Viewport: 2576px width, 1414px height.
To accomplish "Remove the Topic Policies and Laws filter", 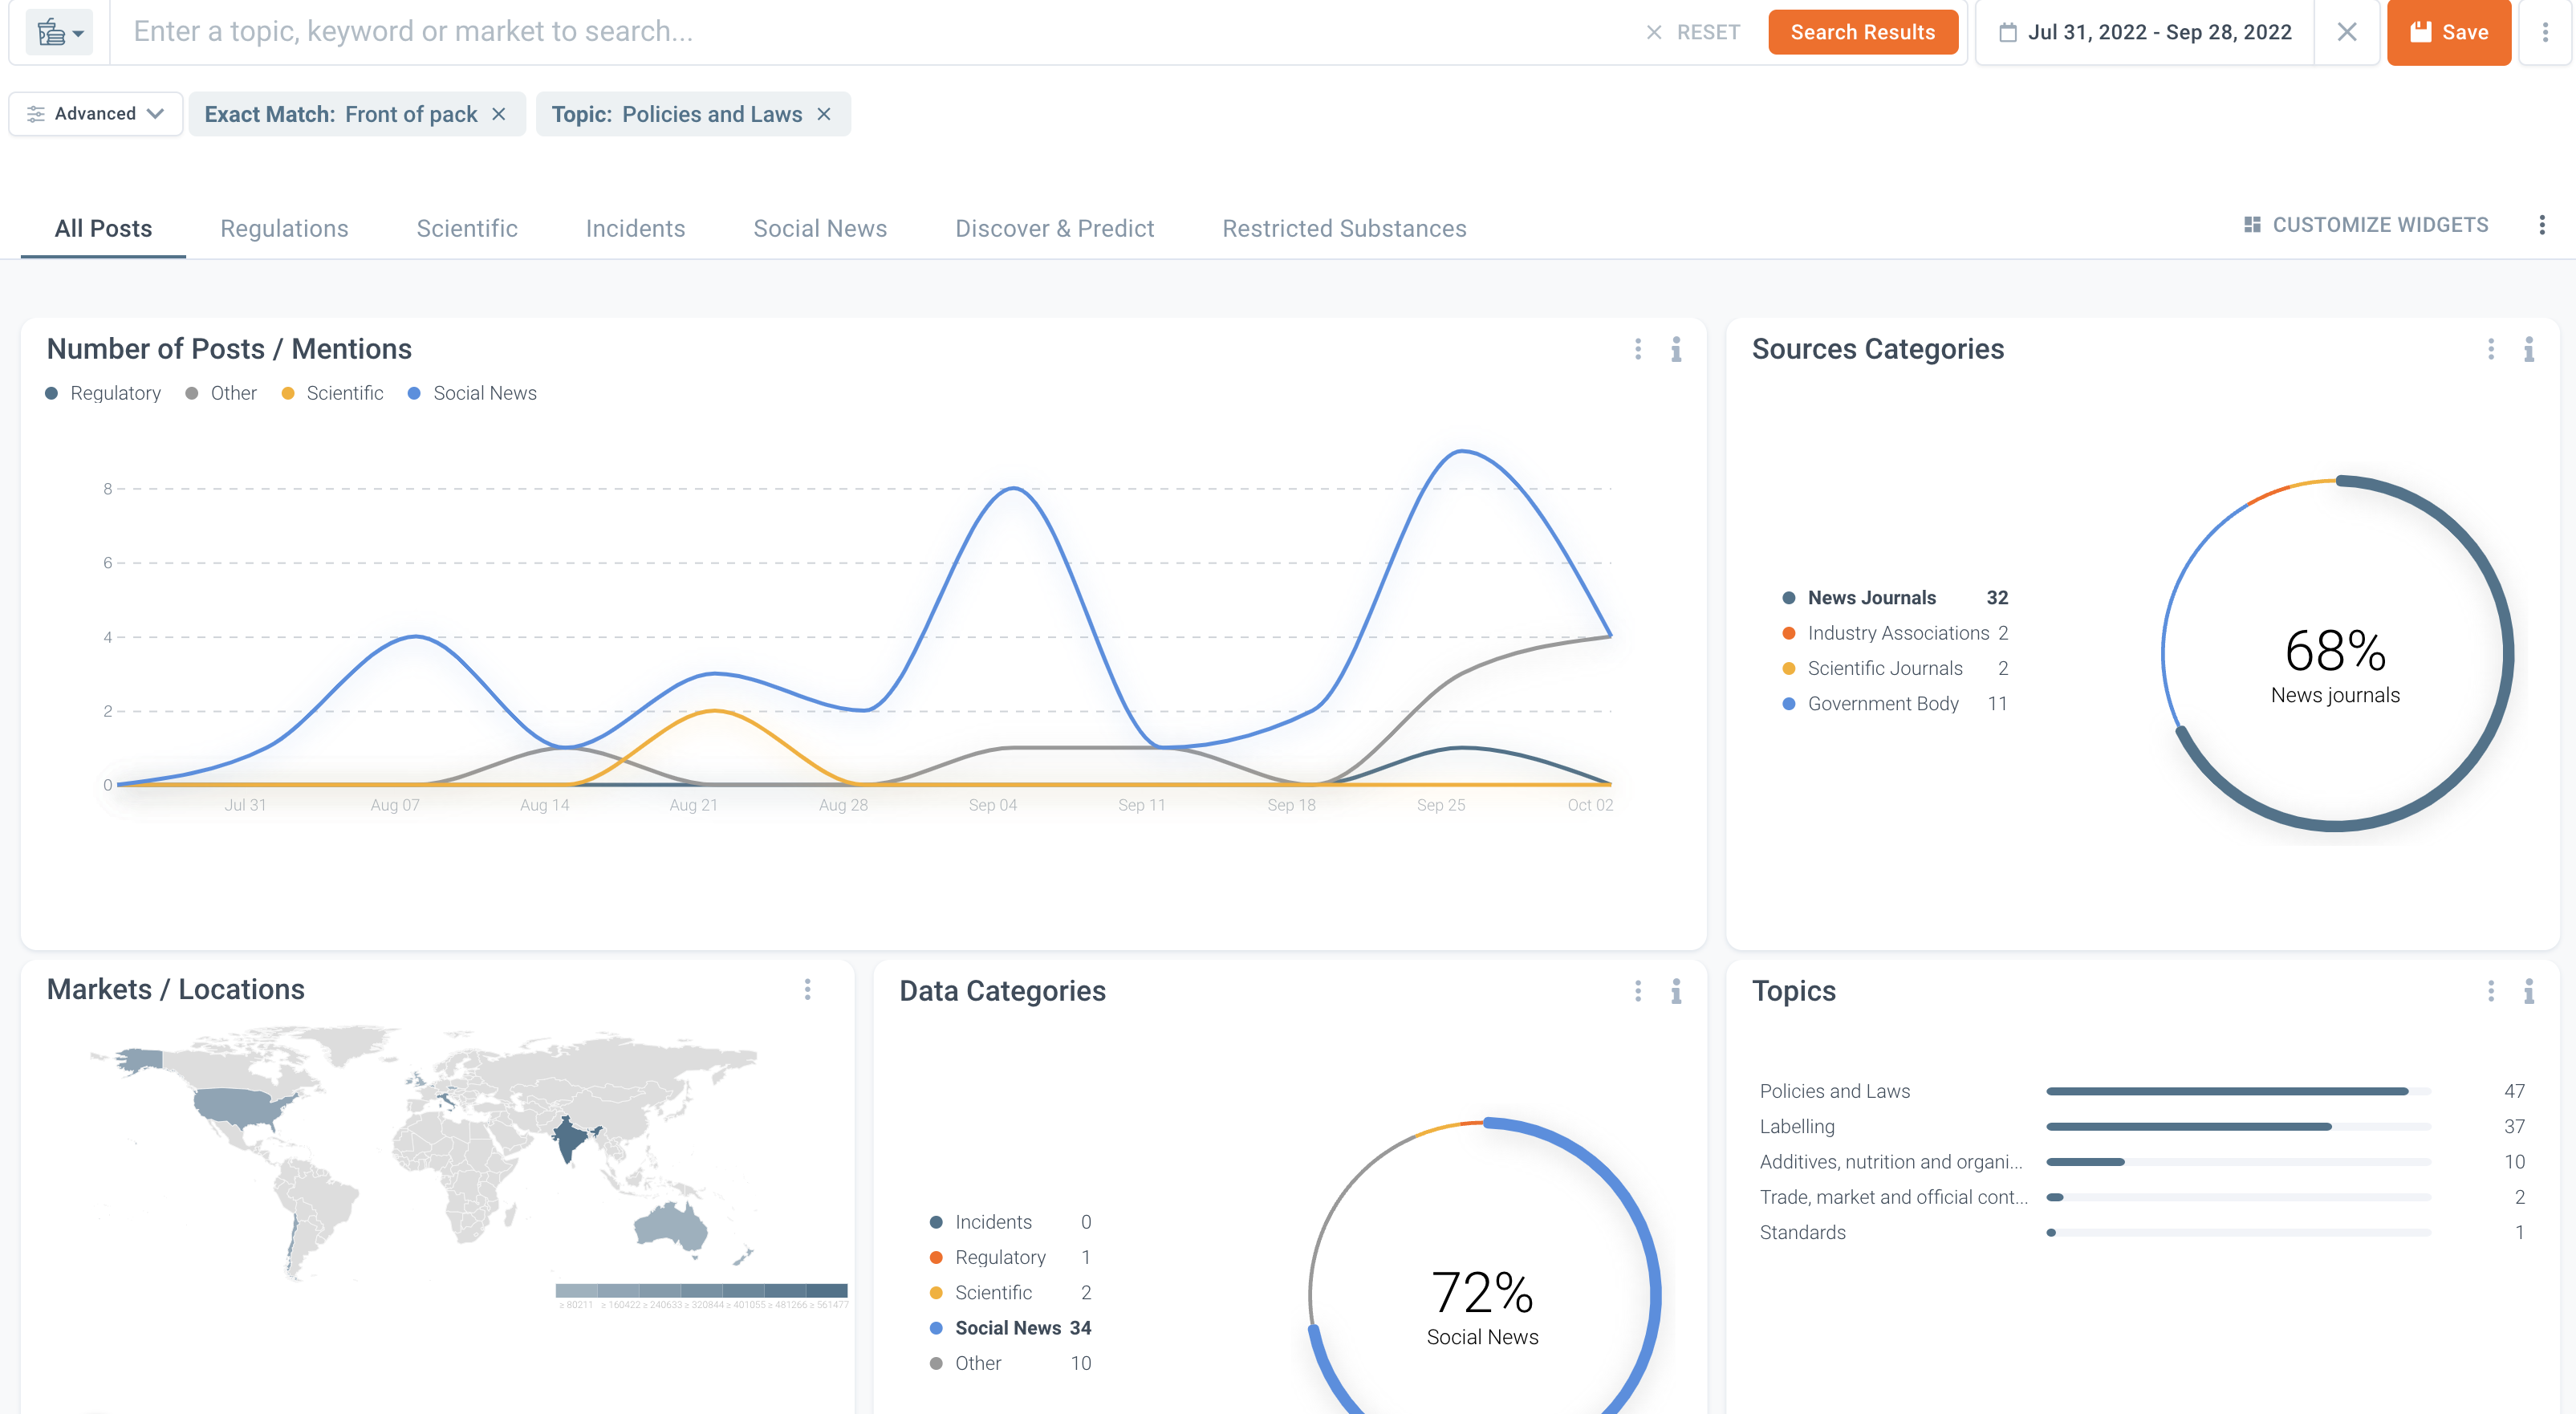I will 824,114.
